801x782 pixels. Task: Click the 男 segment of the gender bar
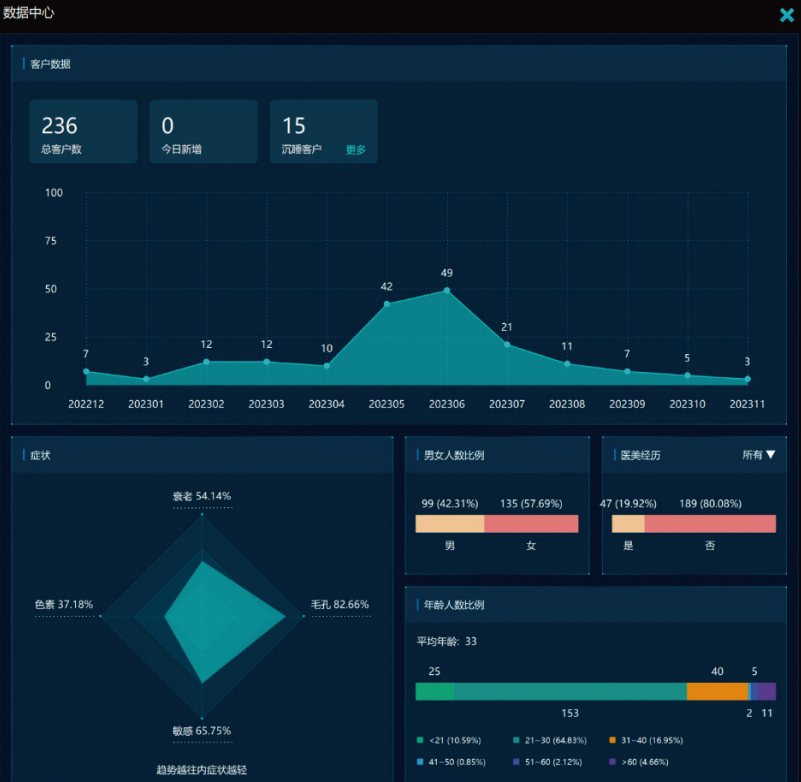450,524
